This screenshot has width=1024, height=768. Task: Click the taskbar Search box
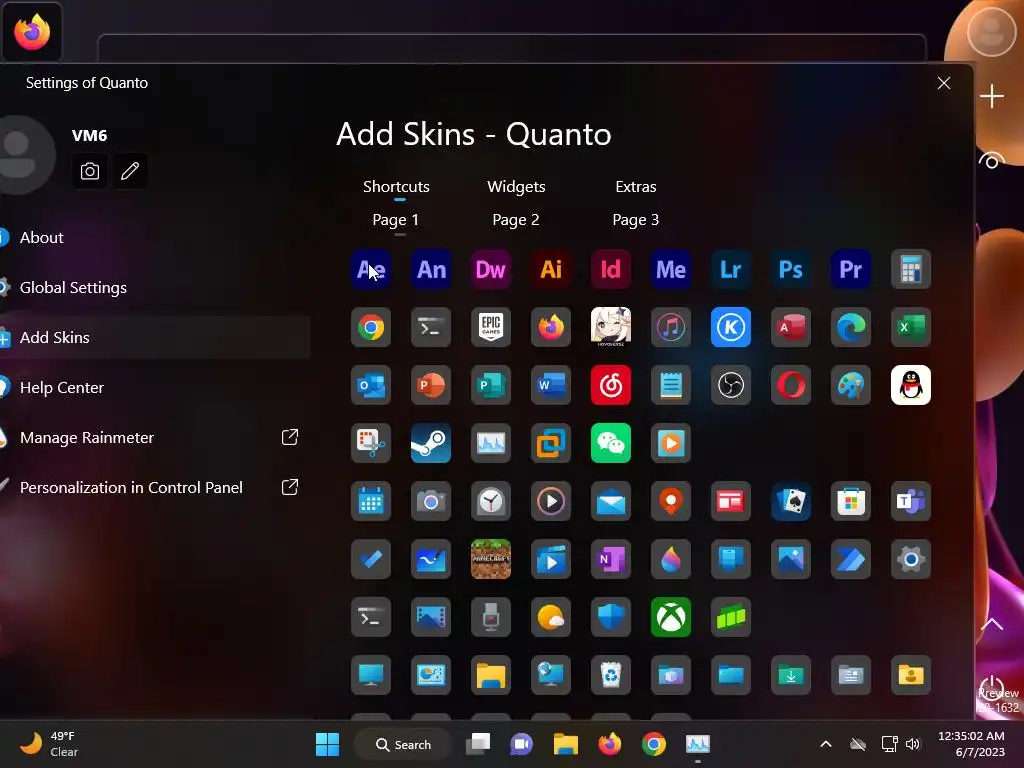click(403, 744)
